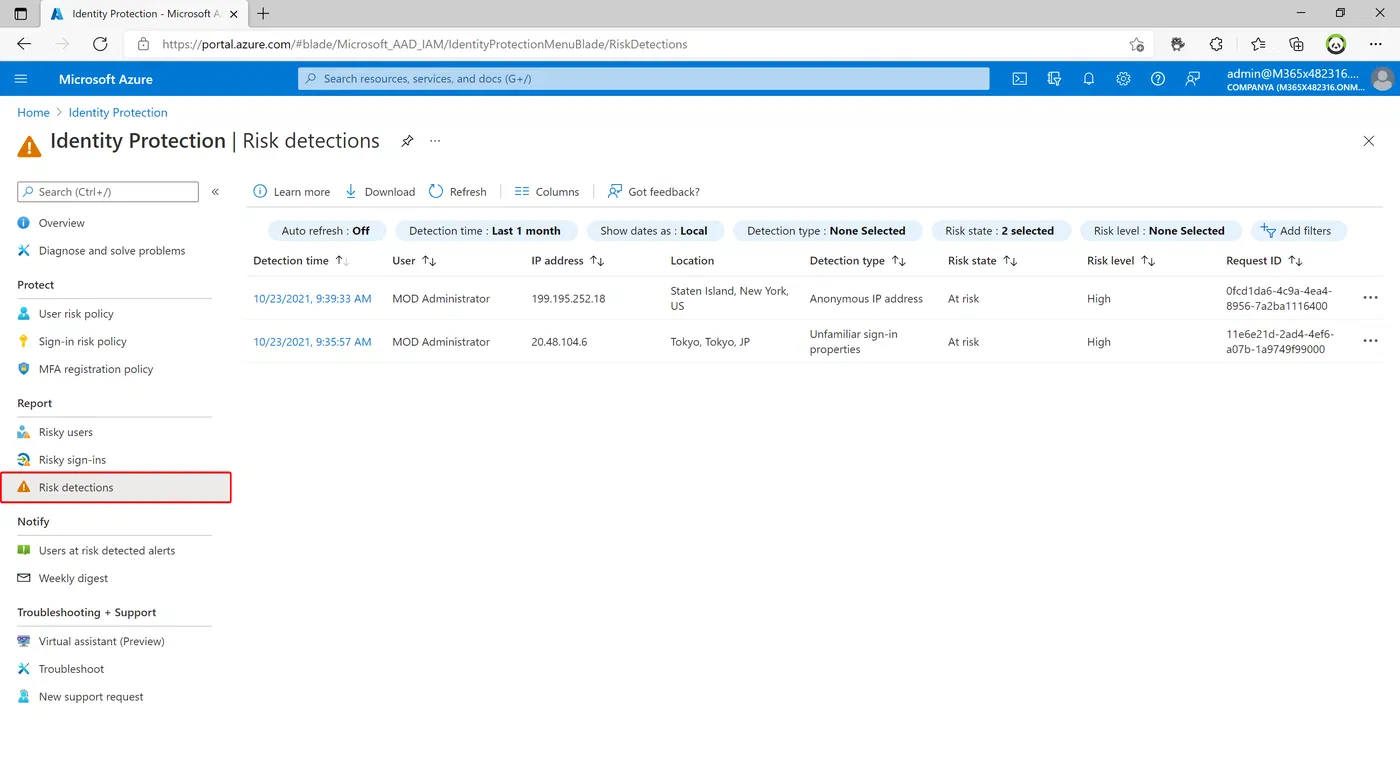Click Learn more in the toolbar
1400x761 pixels.
click(x=292, y=192)
